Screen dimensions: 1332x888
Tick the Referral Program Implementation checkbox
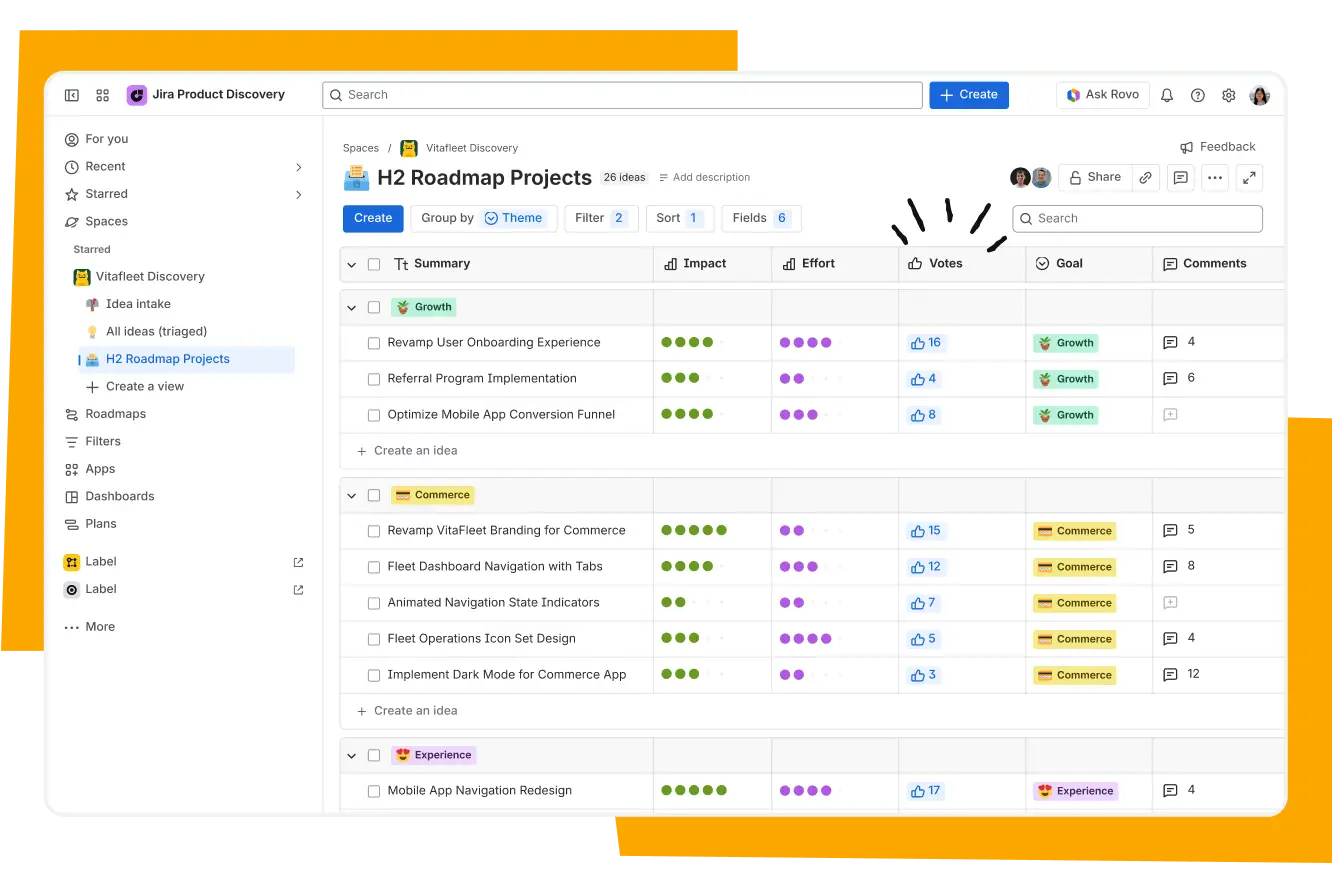click(374, 379)
